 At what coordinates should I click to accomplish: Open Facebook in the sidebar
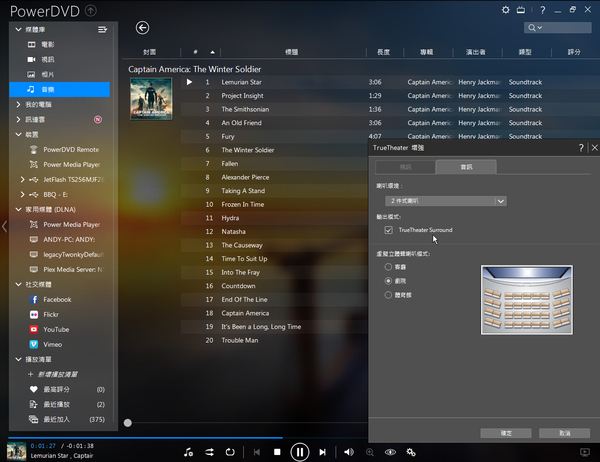click(x=56, y=299)
